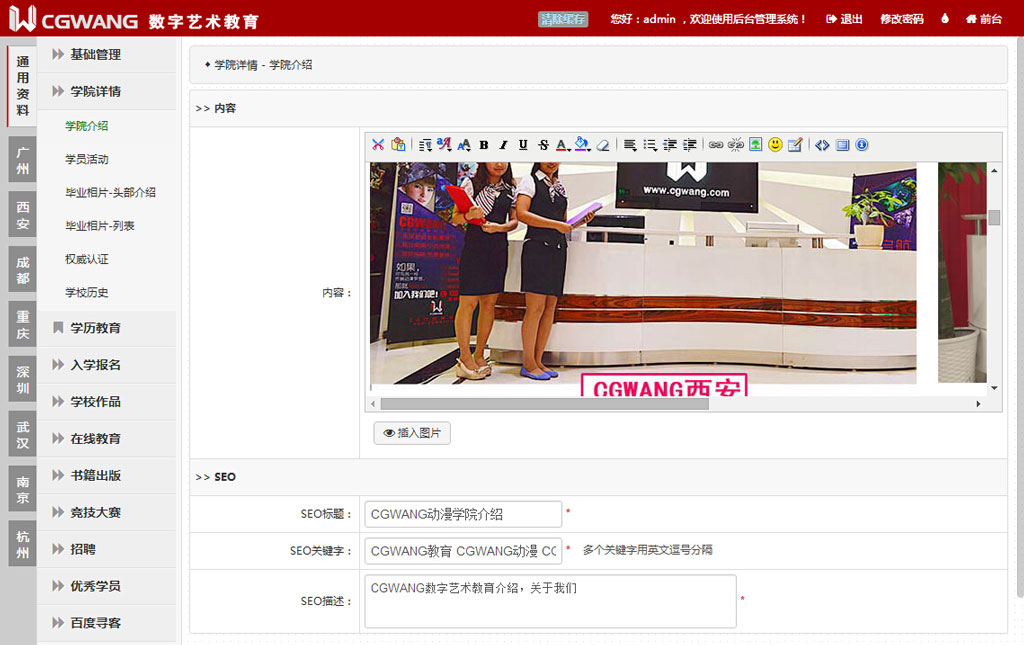The image size is (1024, 645).
Task: Expand the 百度寻客 sidebar section
Action: pos(106,623)
